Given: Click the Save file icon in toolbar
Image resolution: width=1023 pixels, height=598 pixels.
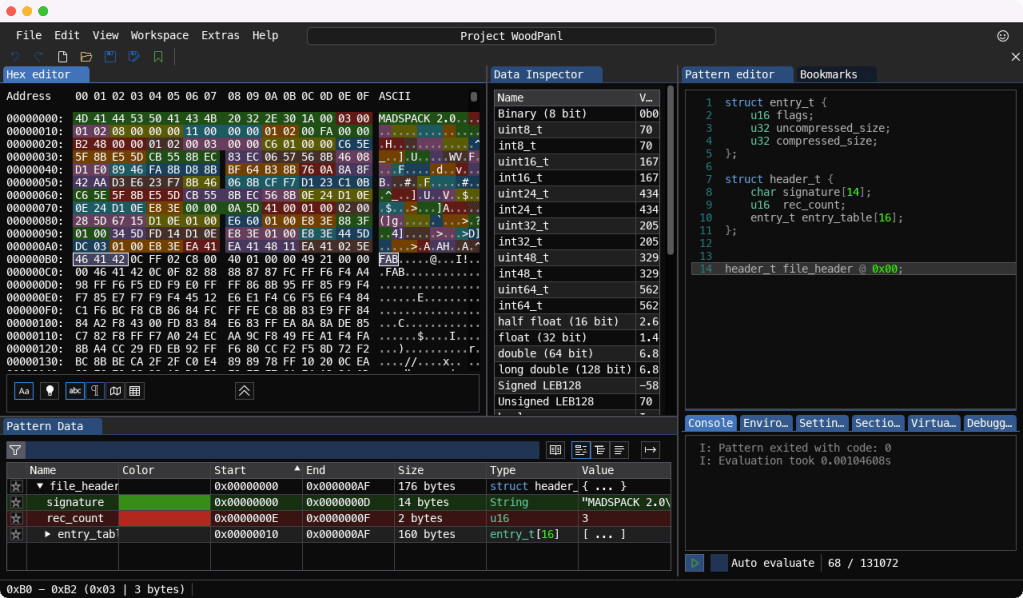Looking at the screenshot, I should 110,57.
